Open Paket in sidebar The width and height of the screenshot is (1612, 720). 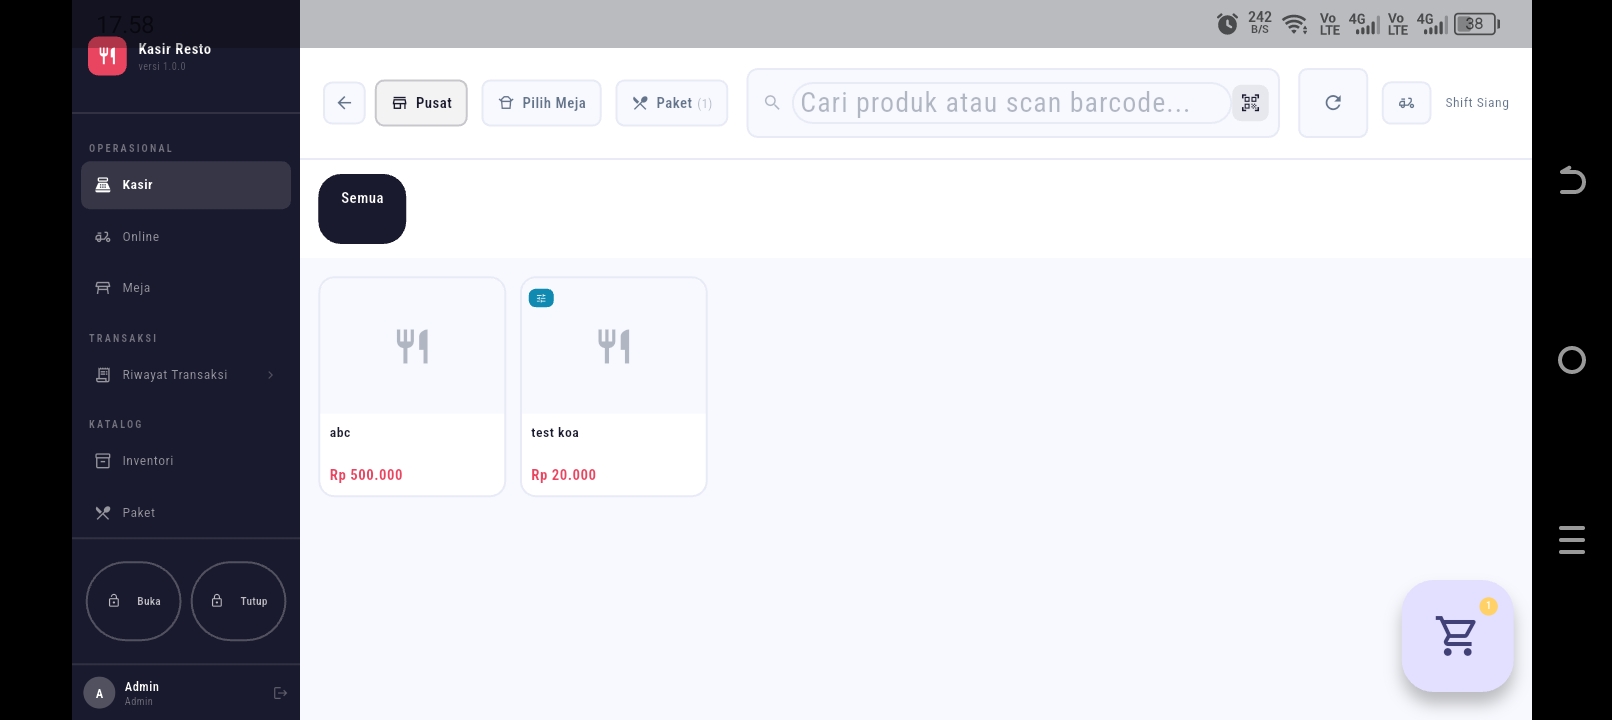coord(186,513)
